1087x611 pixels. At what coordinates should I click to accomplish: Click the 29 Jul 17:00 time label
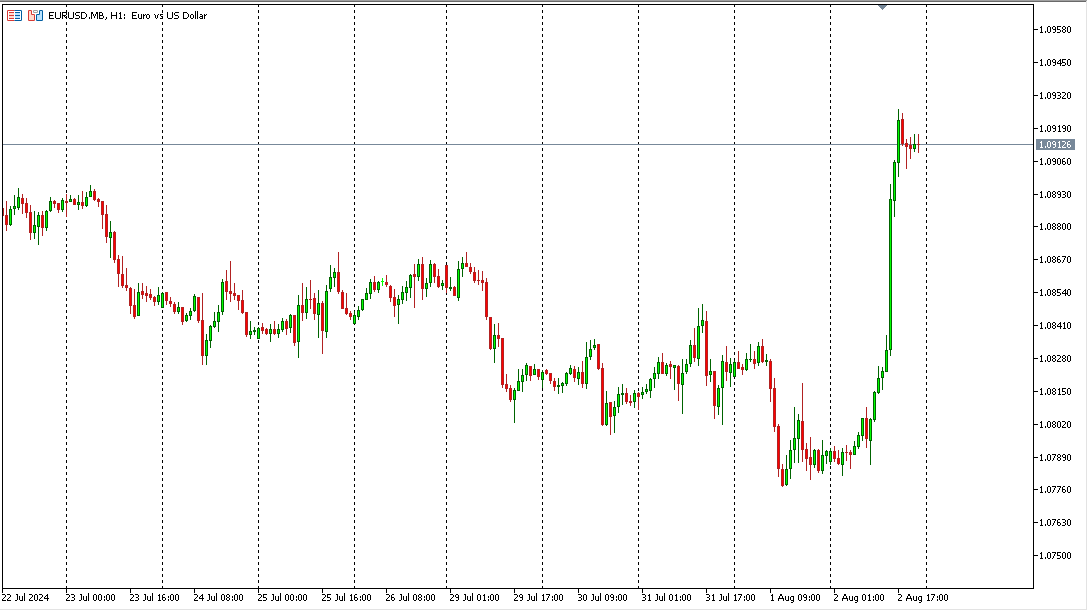[538, 598]
